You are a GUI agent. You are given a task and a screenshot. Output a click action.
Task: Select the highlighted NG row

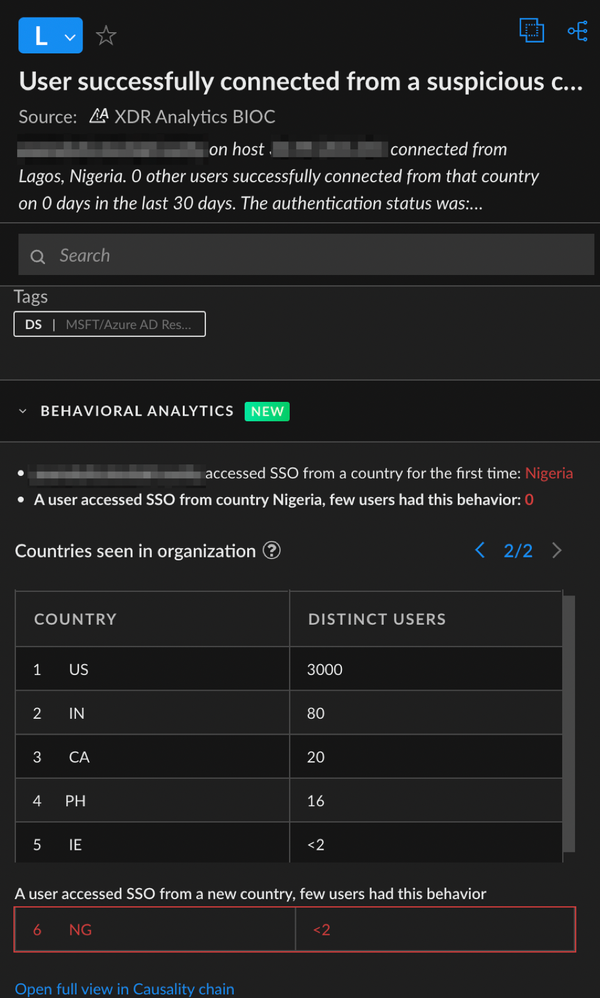[x=295, y=930]
